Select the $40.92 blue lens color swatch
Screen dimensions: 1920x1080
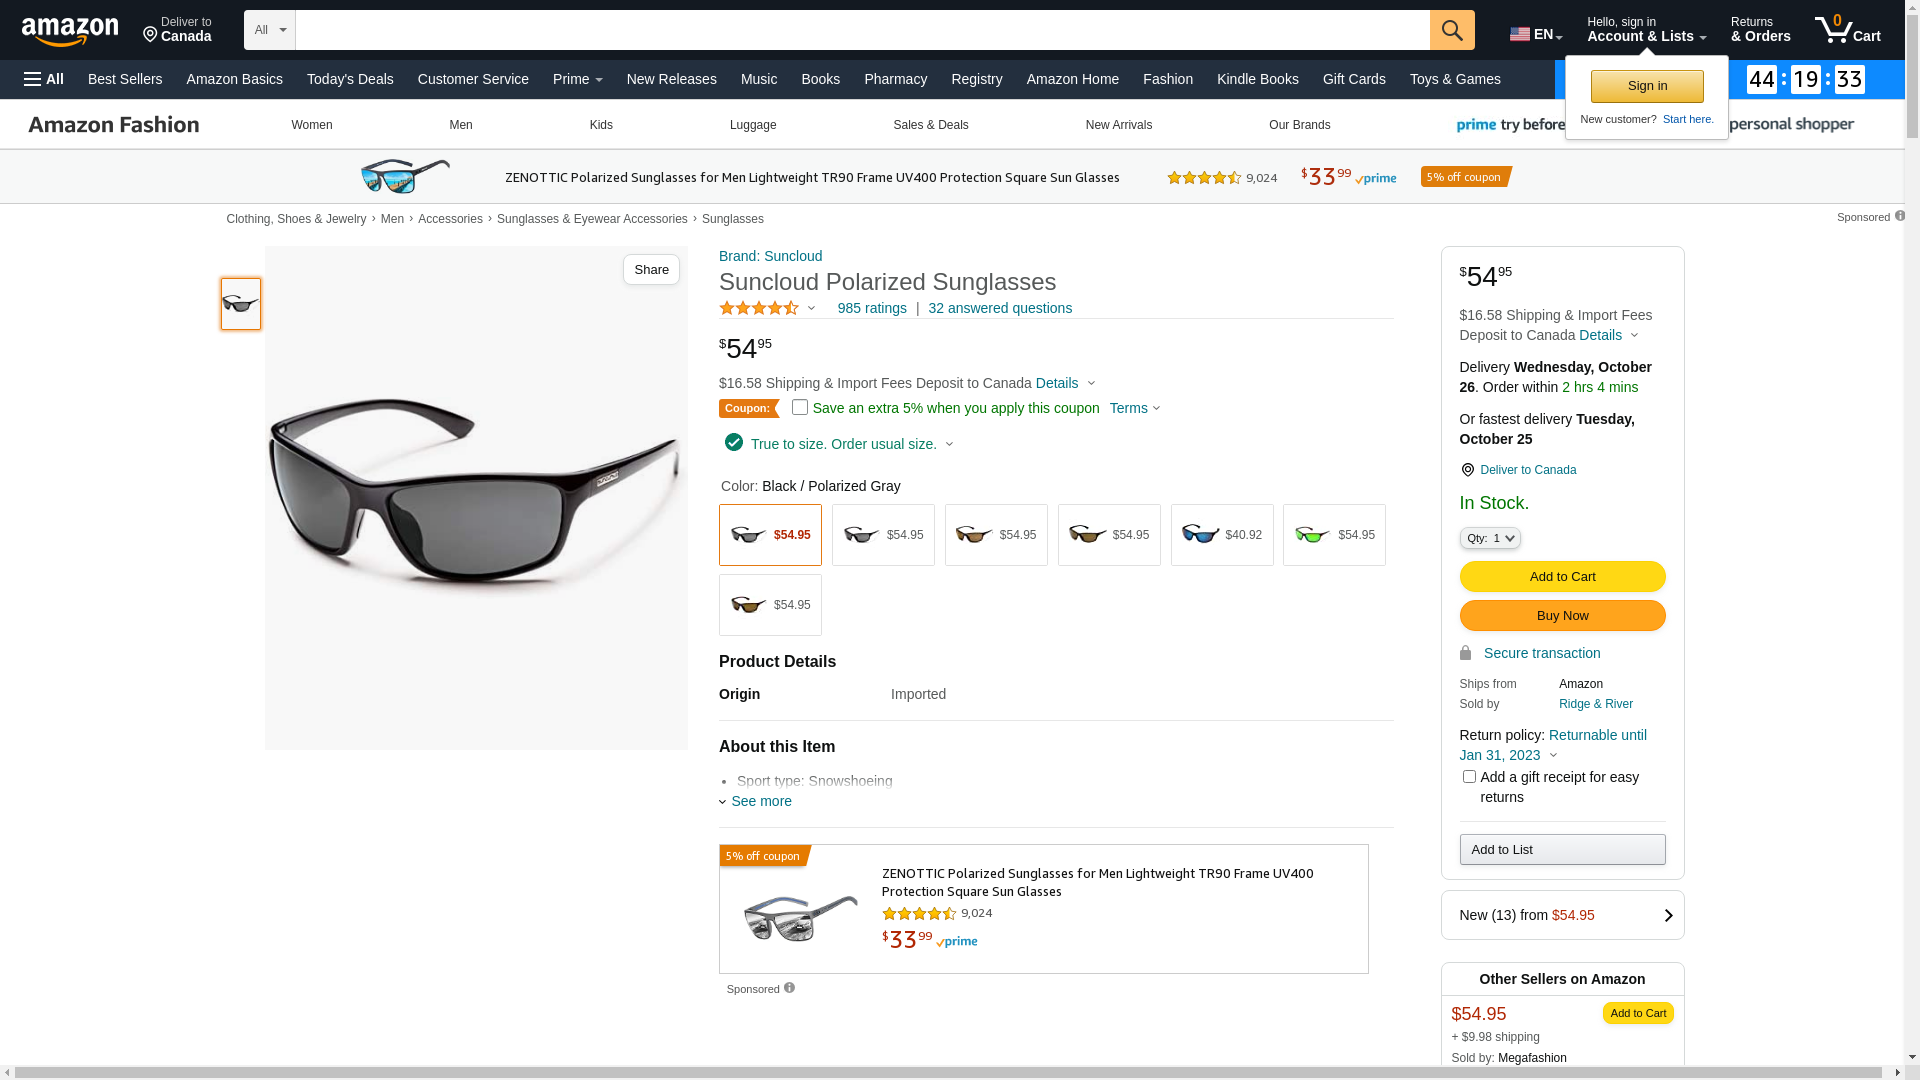click(x=1221, y=535)
